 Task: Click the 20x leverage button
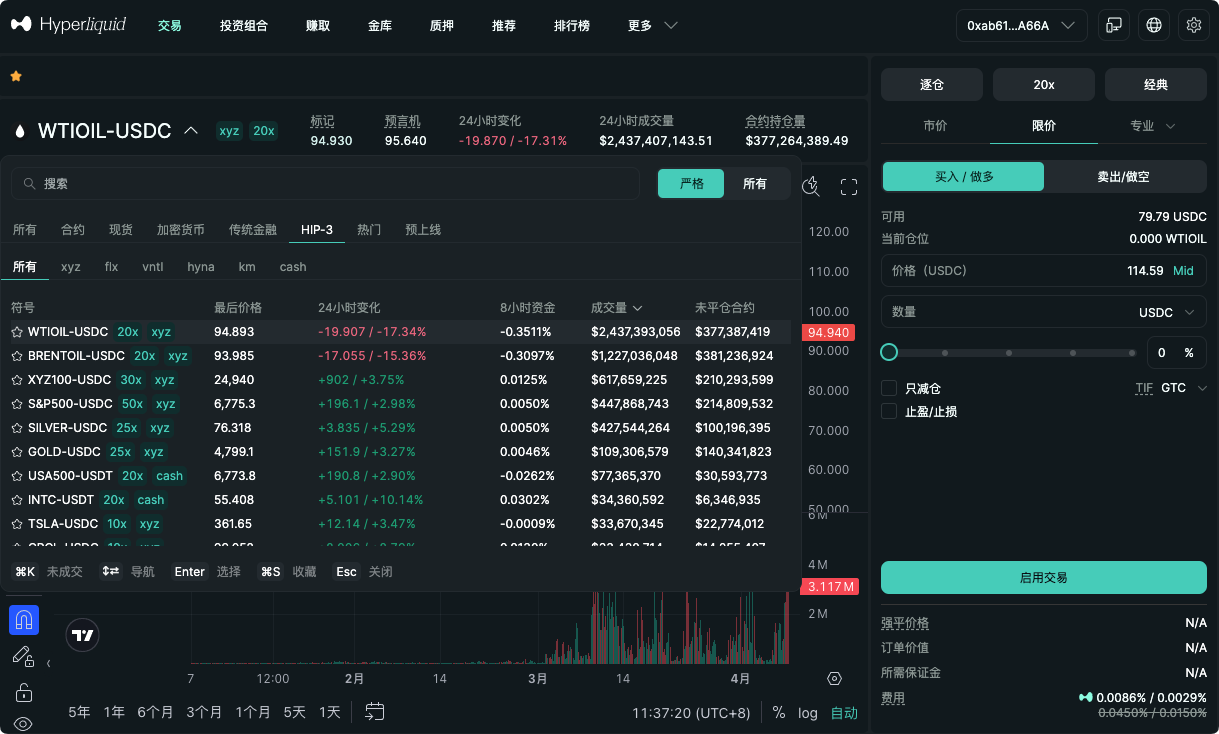click(x=1043, y=85)
